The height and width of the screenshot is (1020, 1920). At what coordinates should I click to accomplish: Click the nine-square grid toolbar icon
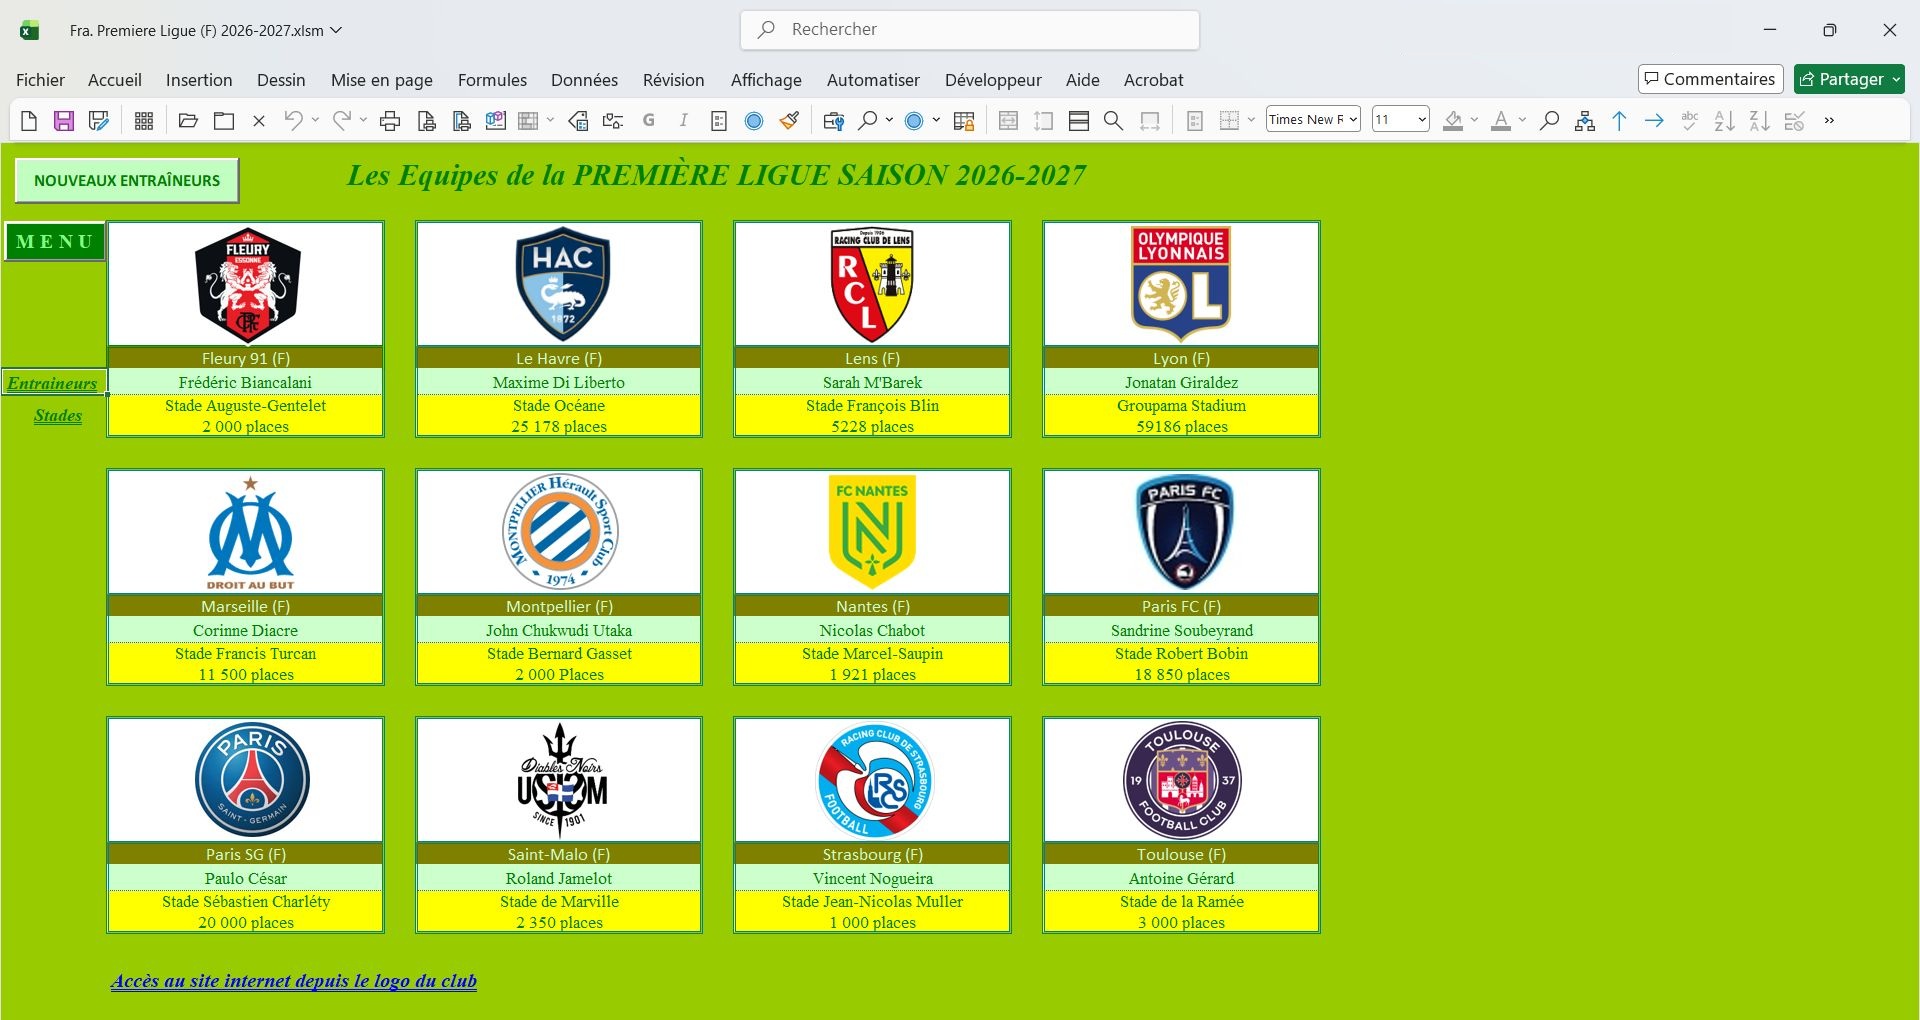pyautogui.click(x=144, y=121)
